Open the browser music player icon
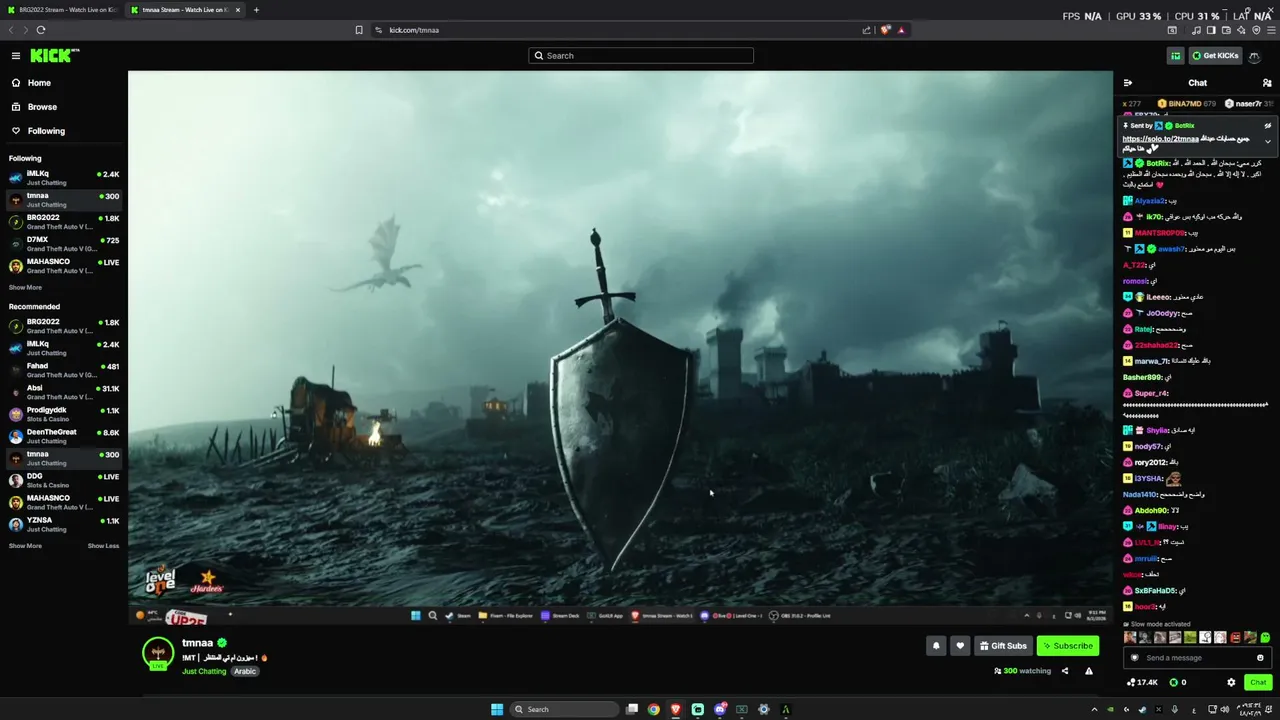This screenshot has height=720, width=1280. pos(1196,30)
